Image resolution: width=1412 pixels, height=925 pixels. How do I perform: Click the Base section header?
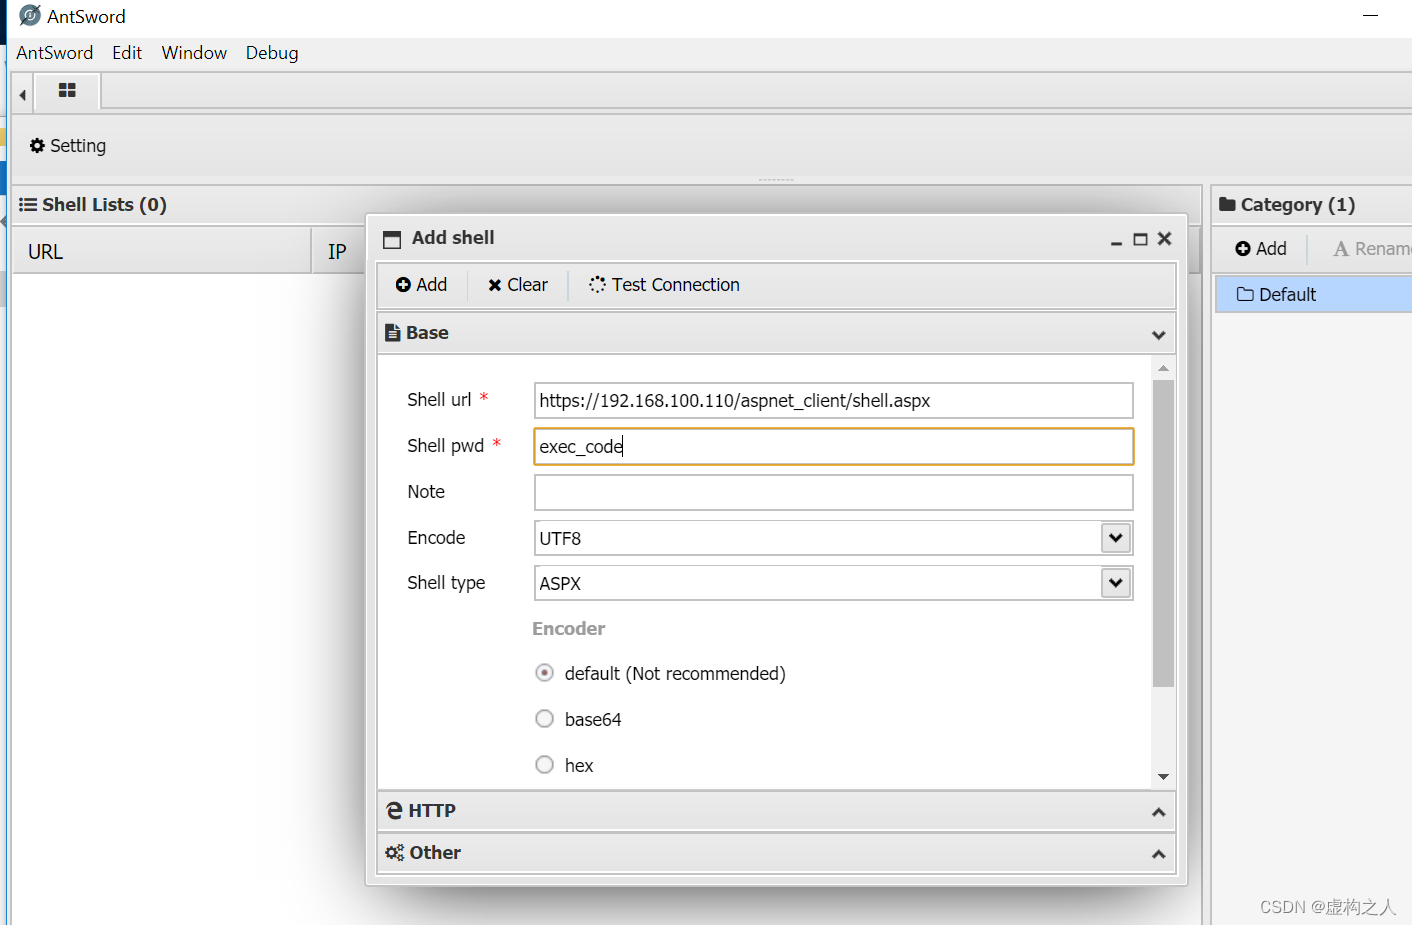pos(776,334)
